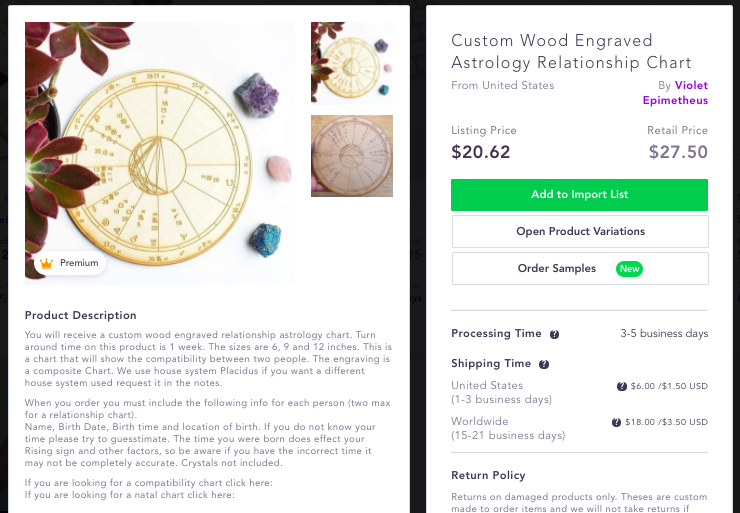740x513 pixels.
Task: Click help icon beside Worldwide shipping price
Action: [x=616, y=422]
